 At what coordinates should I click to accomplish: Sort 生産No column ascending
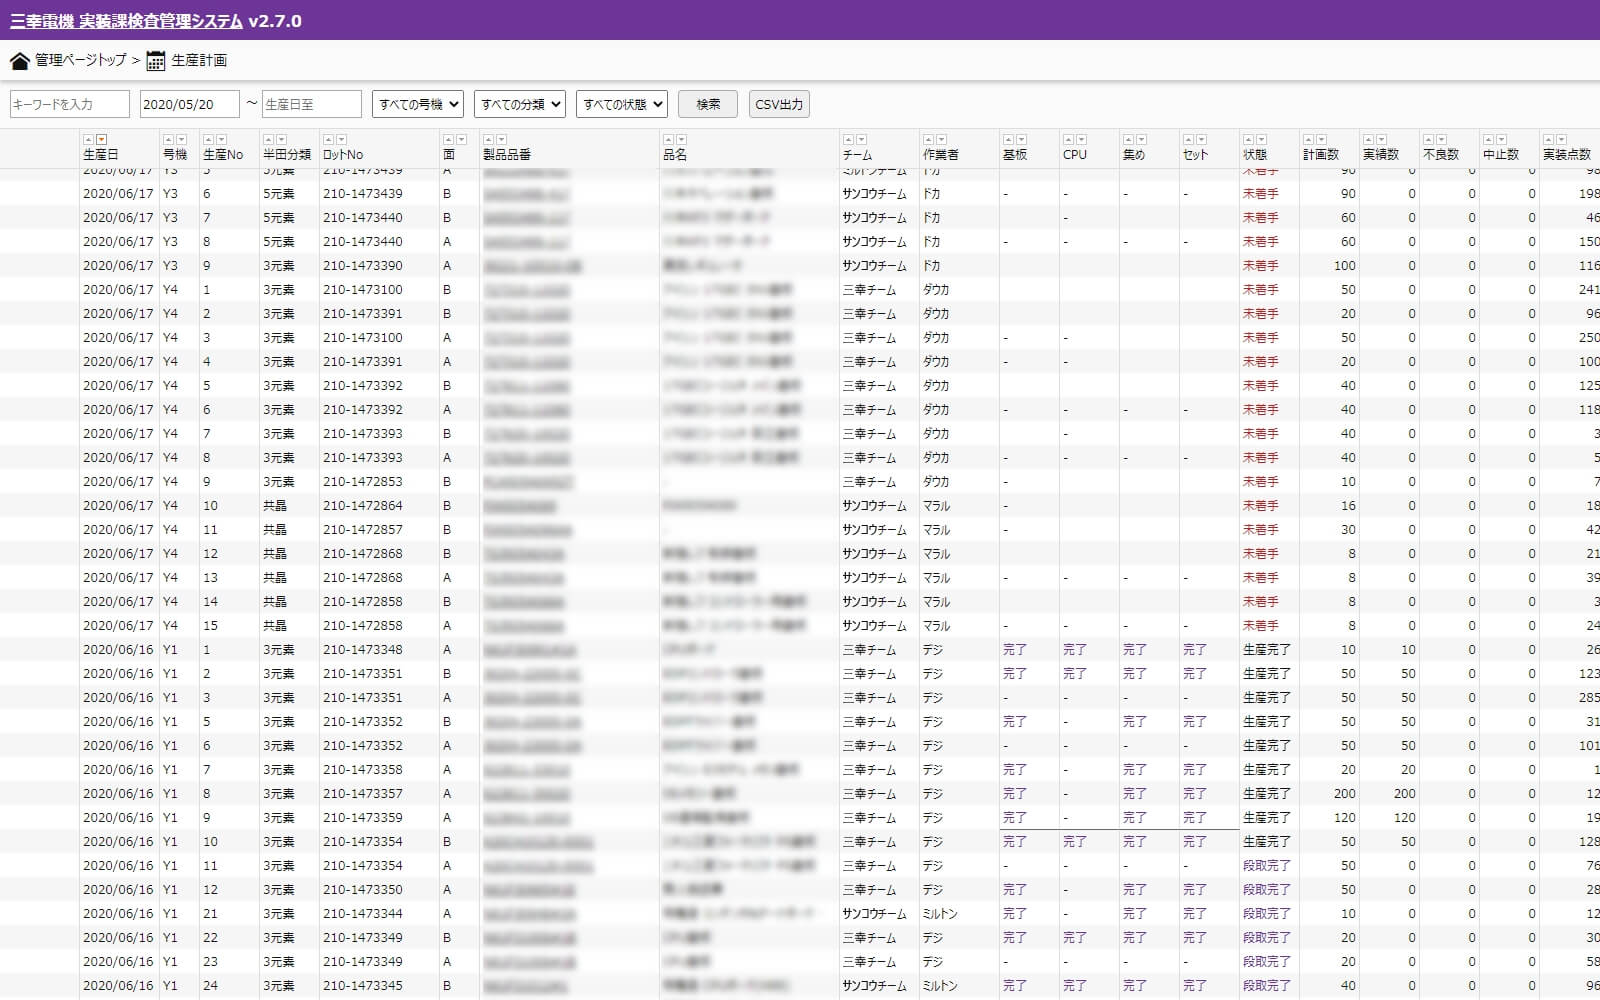(x=208, y=140)
